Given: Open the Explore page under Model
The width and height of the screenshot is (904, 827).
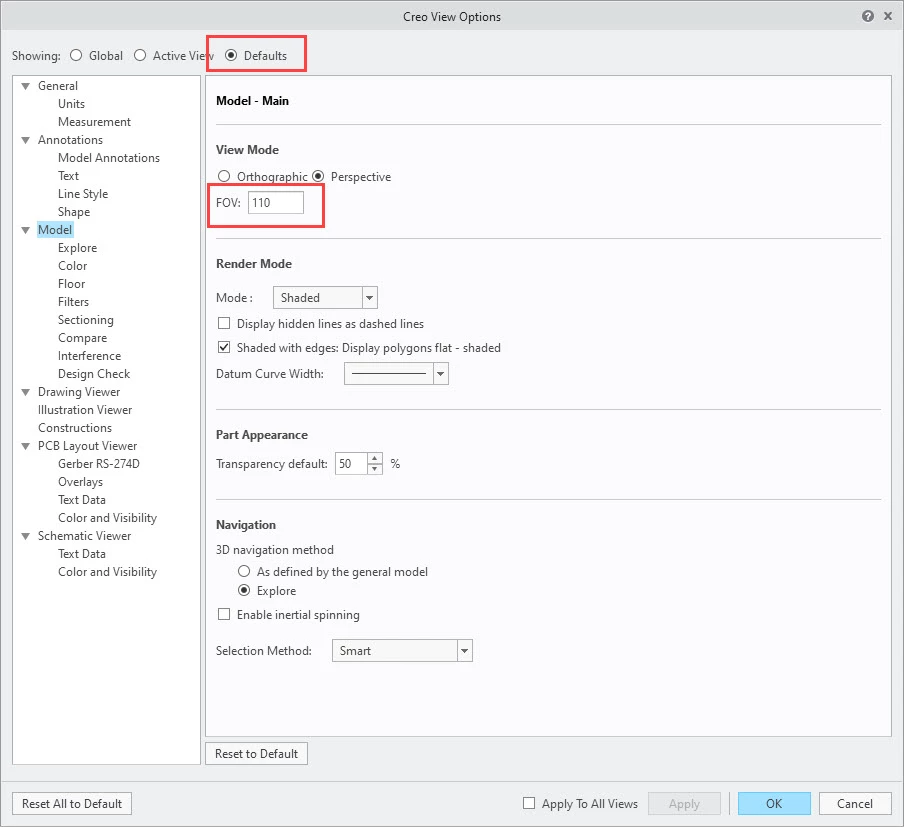Looking at the screenshot, I should pos(77,247).
